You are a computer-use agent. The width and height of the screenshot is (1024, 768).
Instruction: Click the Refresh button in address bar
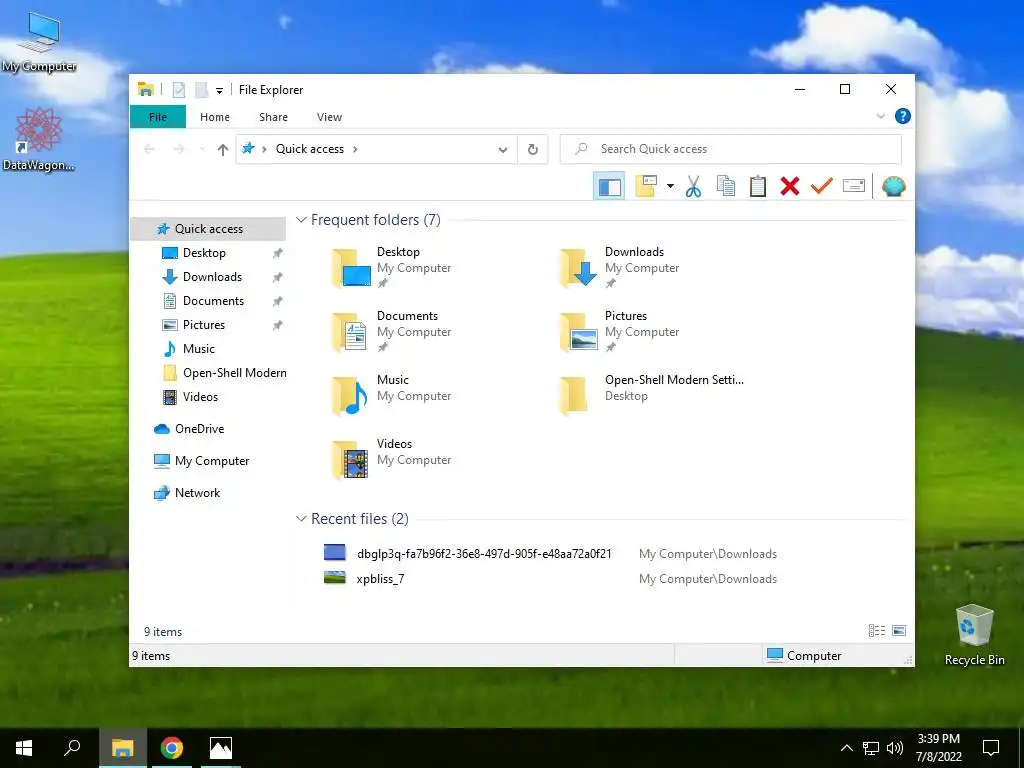point(532,150)
